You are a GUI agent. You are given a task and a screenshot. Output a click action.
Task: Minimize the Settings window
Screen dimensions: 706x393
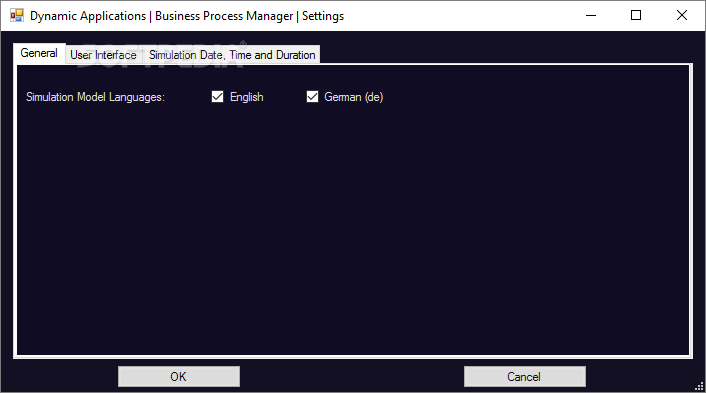pyautogui.click(x=591, y=15)
